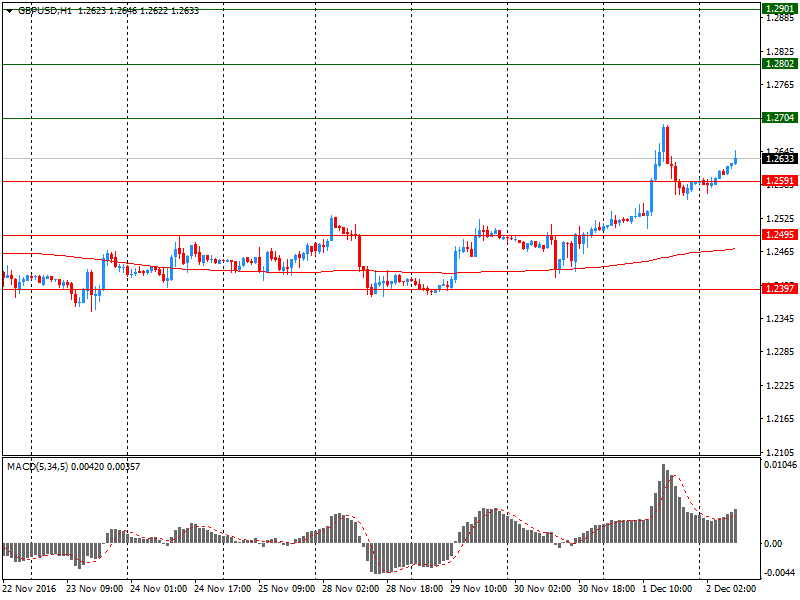This screenshot has width=800, height=600.
Task: Click the 2 Dec 02:00 time axis label
Action: tap(731, 588)
